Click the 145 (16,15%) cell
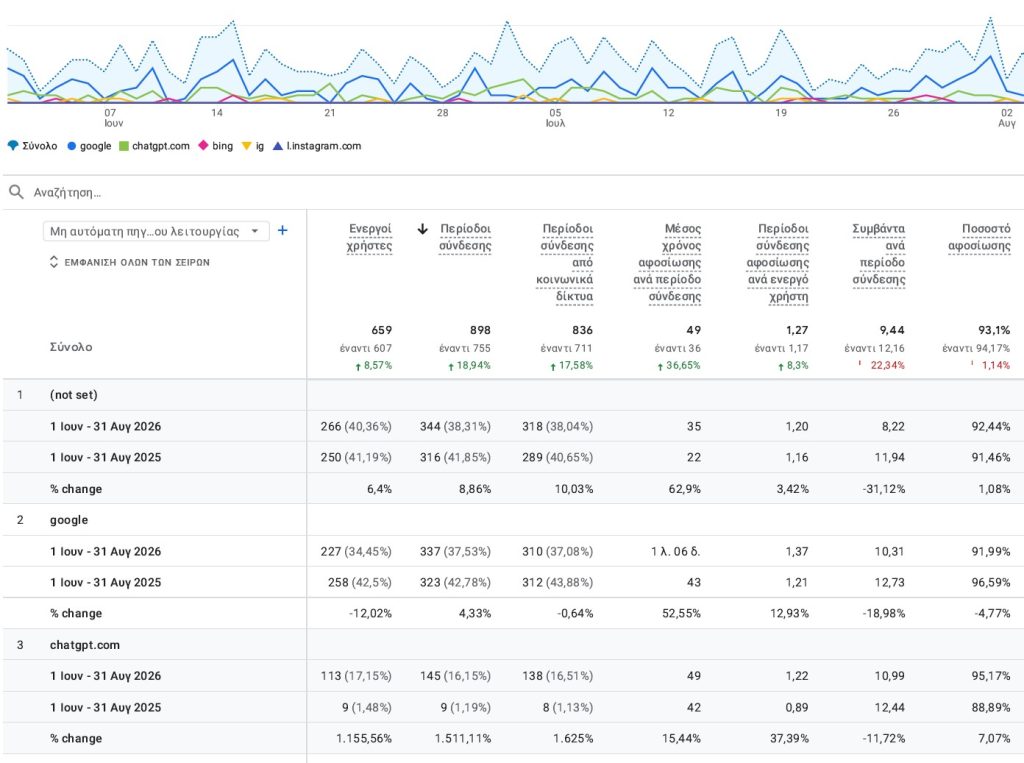Screen dimensions: 1024x763 [455, 675]
